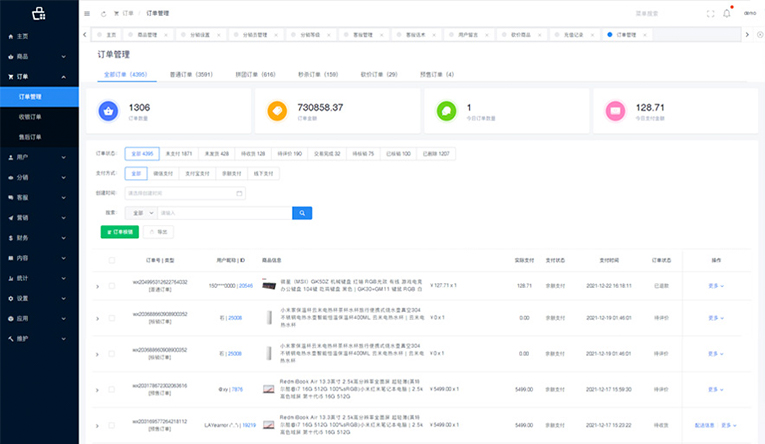Close the 商品管理 tab
This screenshot has width=765, height=444.
(165, 35)
